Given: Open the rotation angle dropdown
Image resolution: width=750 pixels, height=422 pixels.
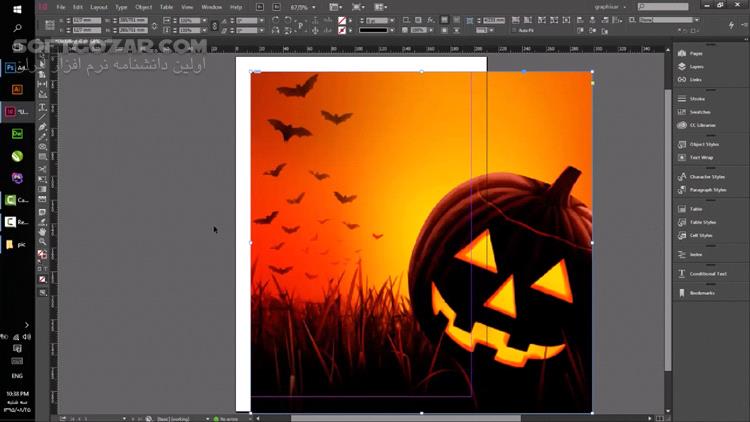Looking at the screenshot, I should (261, 21).
